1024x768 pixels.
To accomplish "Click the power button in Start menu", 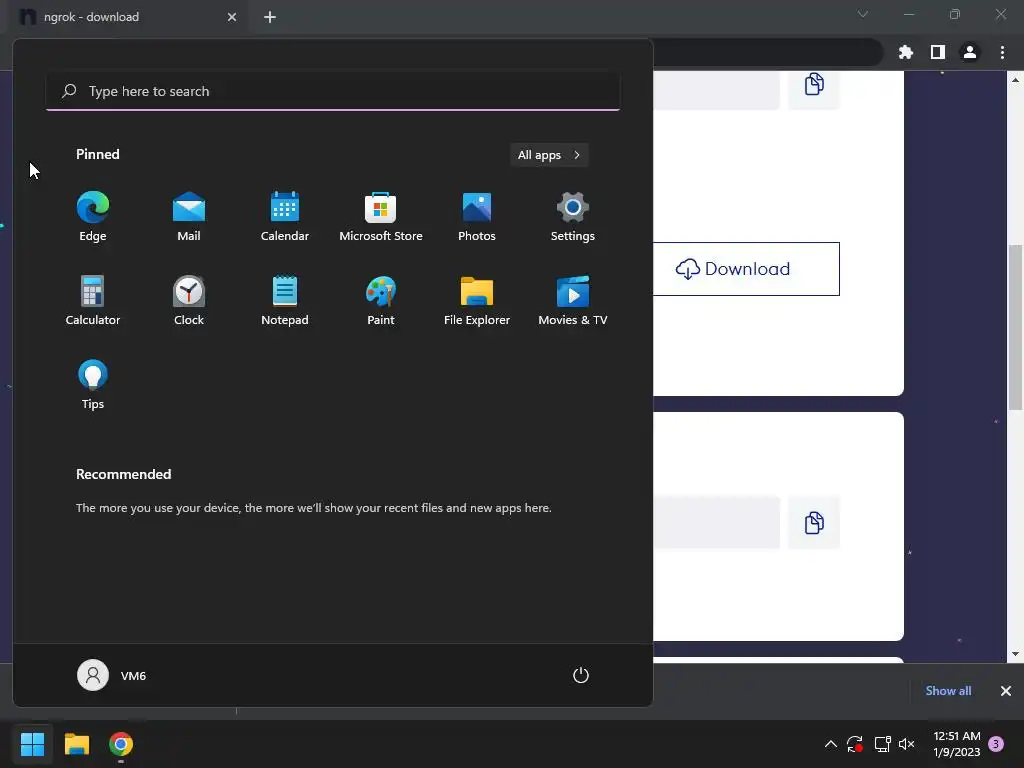I will pos(581,675).
